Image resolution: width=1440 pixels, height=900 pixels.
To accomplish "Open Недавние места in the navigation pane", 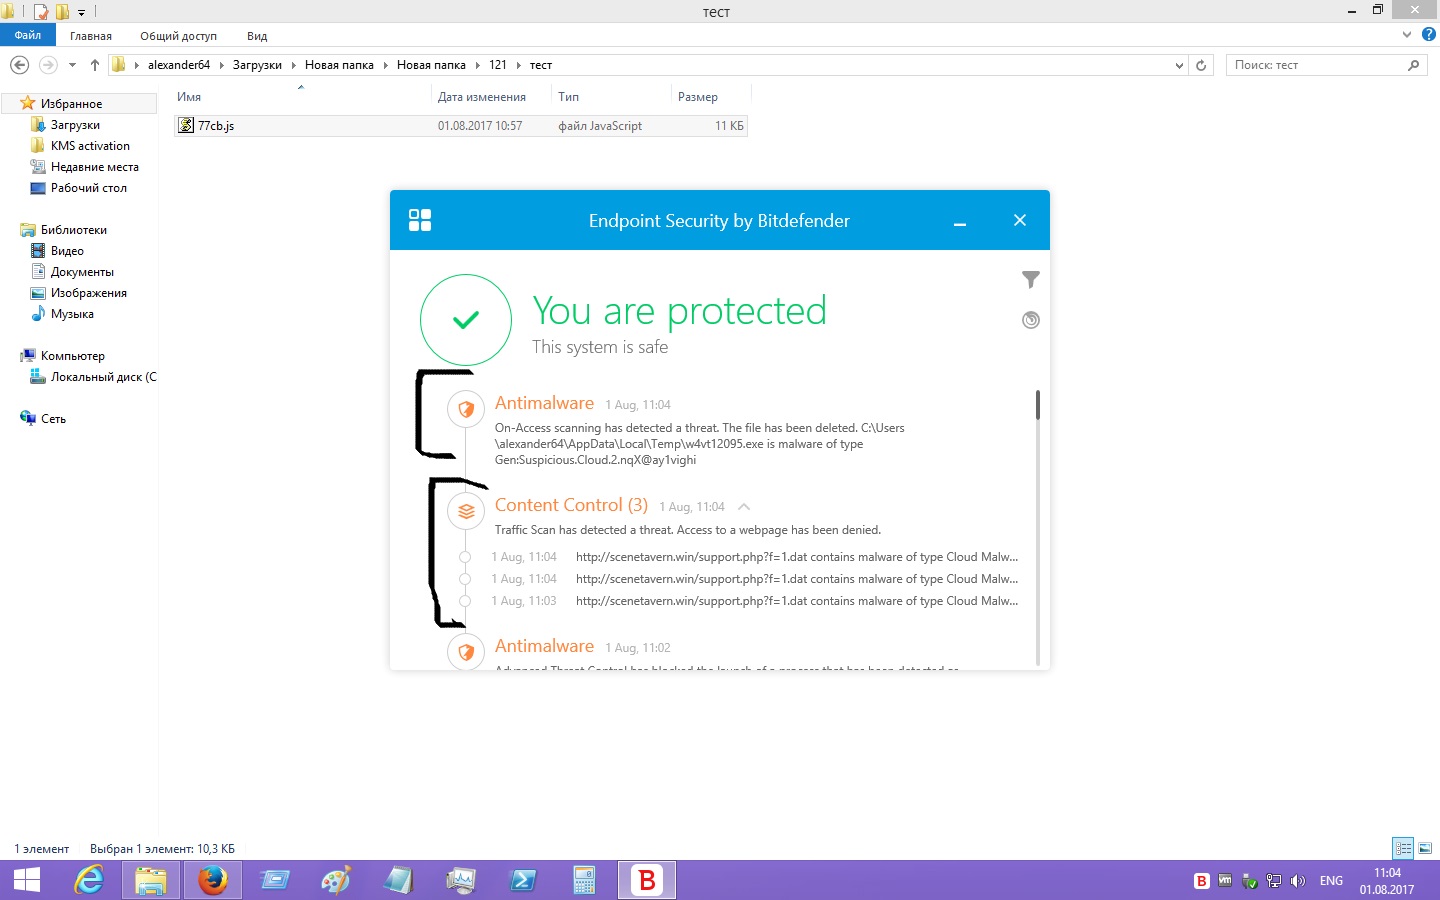I will pos(94,167).
